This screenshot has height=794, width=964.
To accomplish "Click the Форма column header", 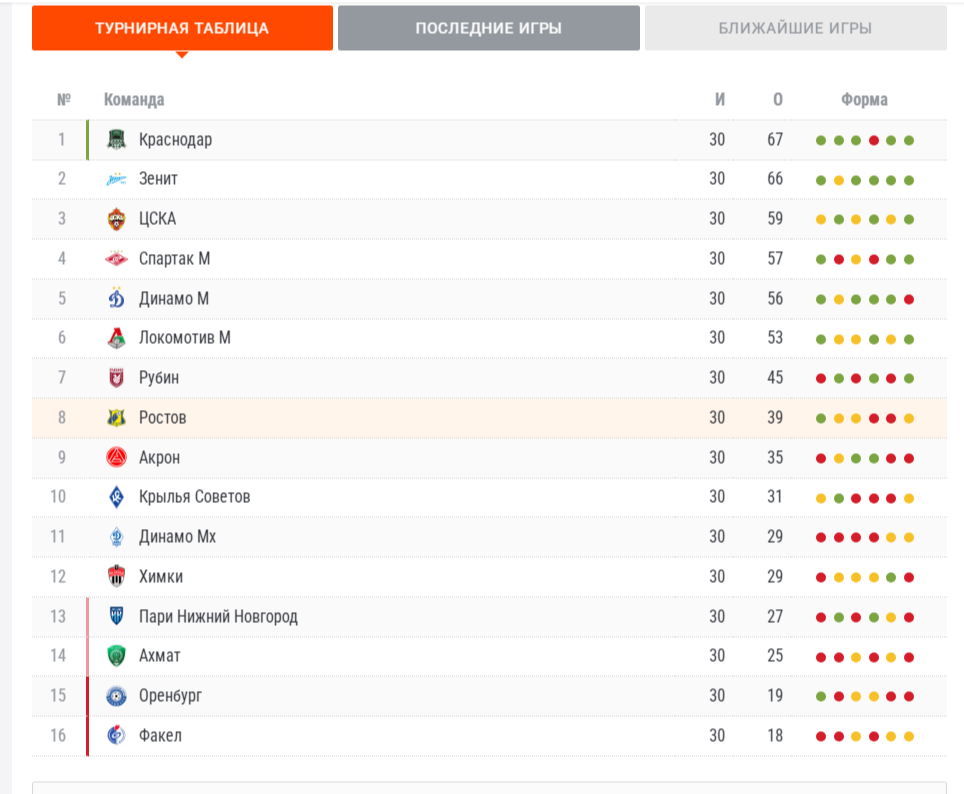I will point(864,100).
